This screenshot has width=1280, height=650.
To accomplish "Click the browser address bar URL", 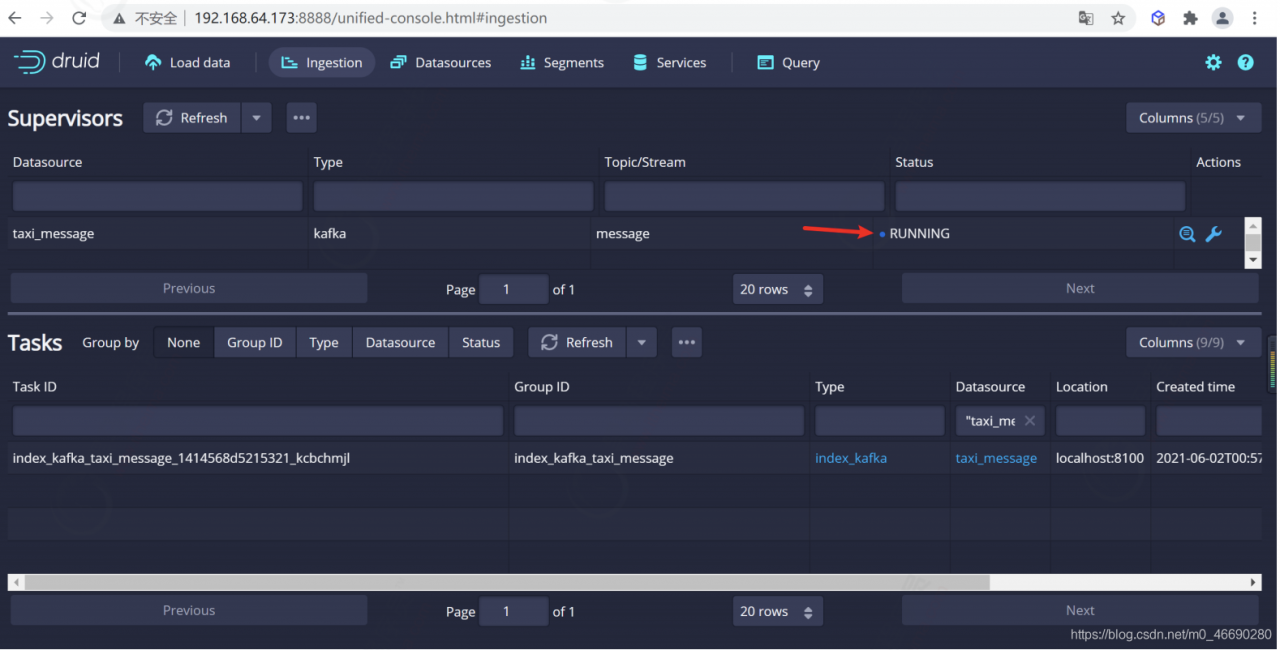I will (370, 18).
